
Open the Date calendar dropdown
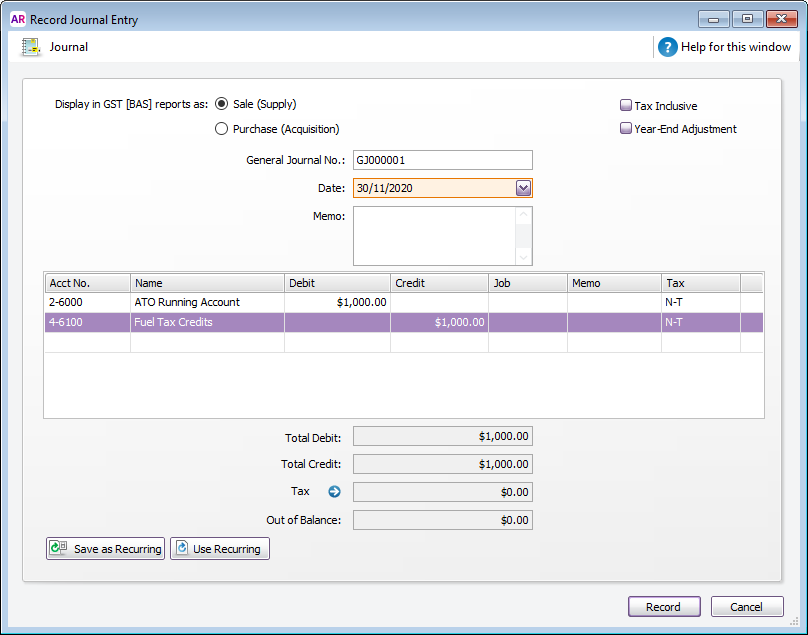click(x=524, y=187)
